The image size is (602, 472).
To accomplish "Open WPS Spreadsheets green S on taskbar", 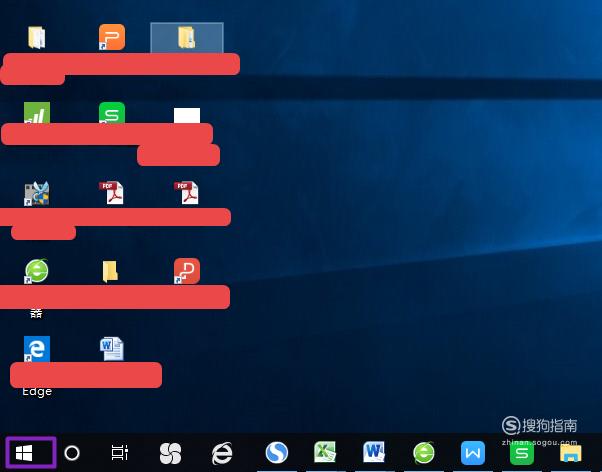I will coord(522,453).
